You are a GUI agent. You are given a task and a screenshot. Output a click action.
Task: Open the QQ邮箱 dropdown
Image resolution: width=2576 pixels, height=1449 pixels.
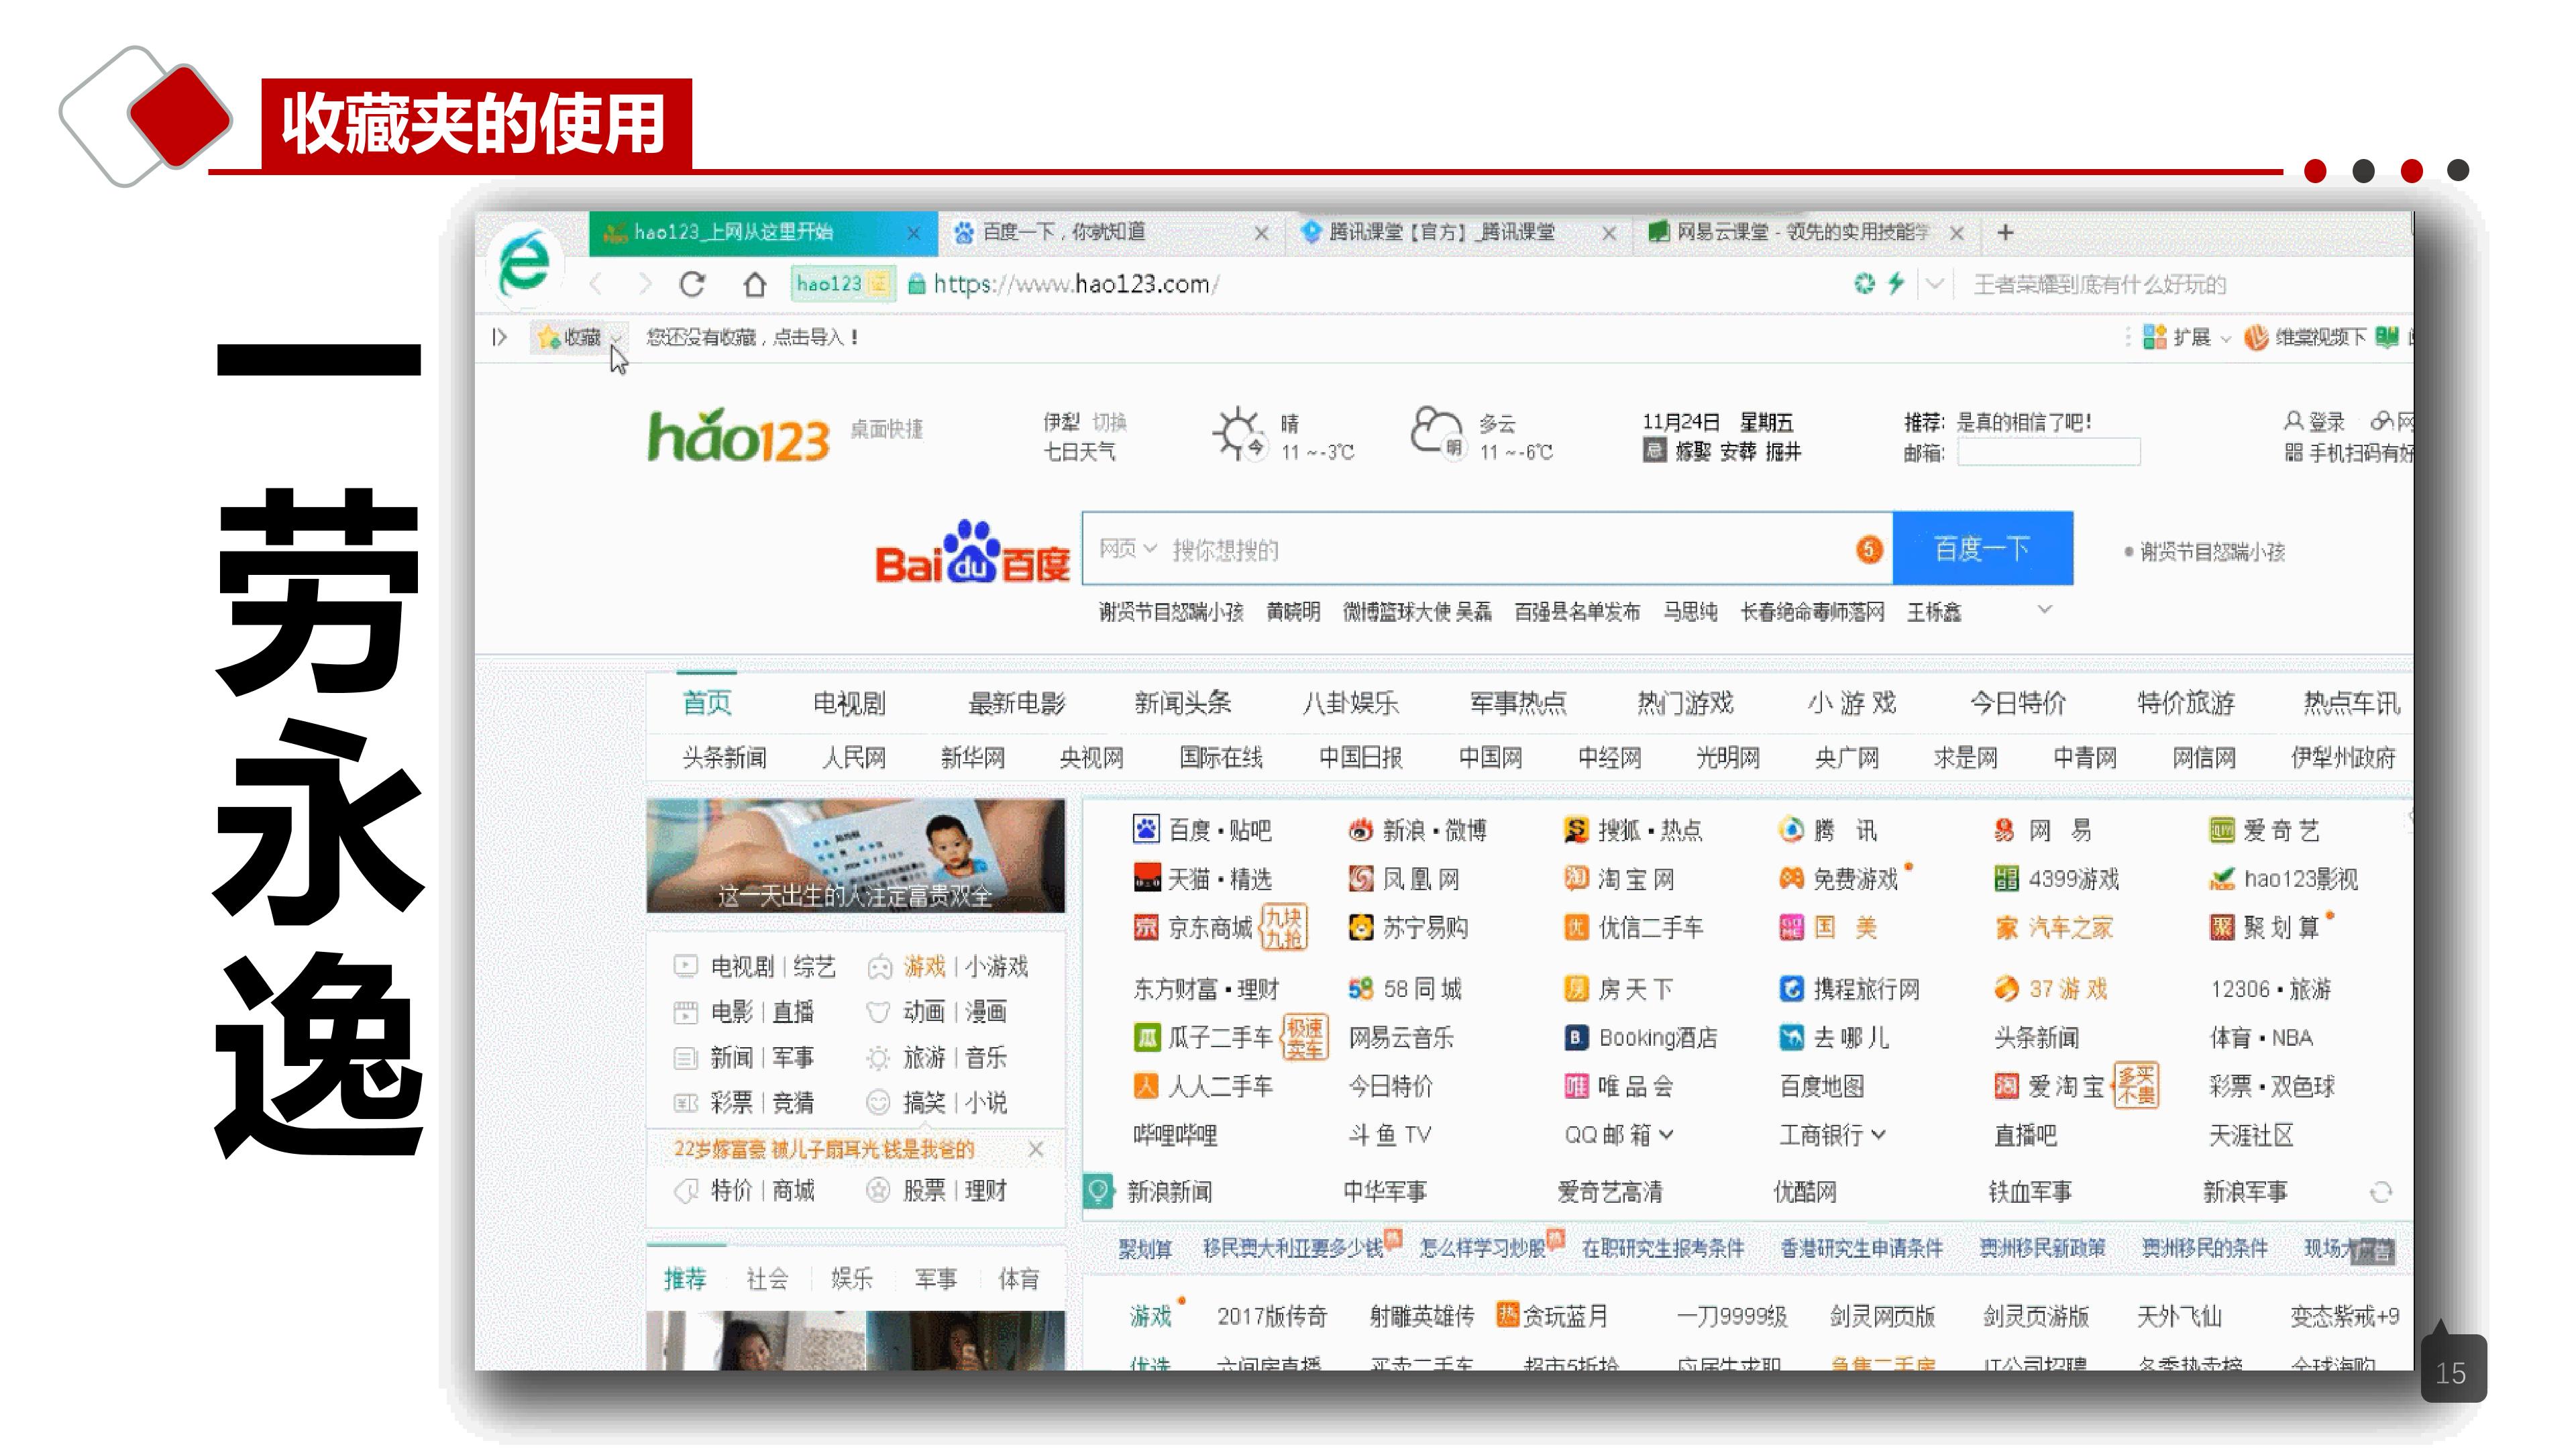click(x=1666, y=1134)
